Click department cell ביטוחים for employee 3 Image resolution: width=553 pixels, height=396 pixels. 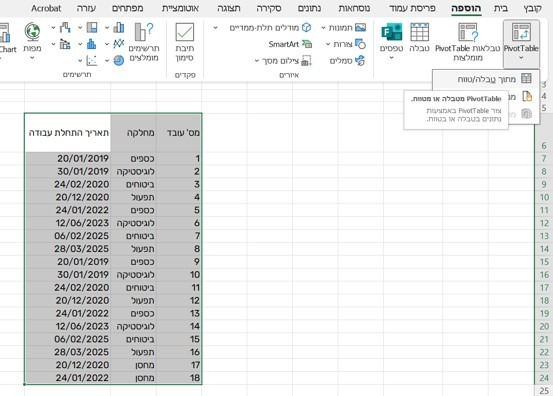pos(133,184)
